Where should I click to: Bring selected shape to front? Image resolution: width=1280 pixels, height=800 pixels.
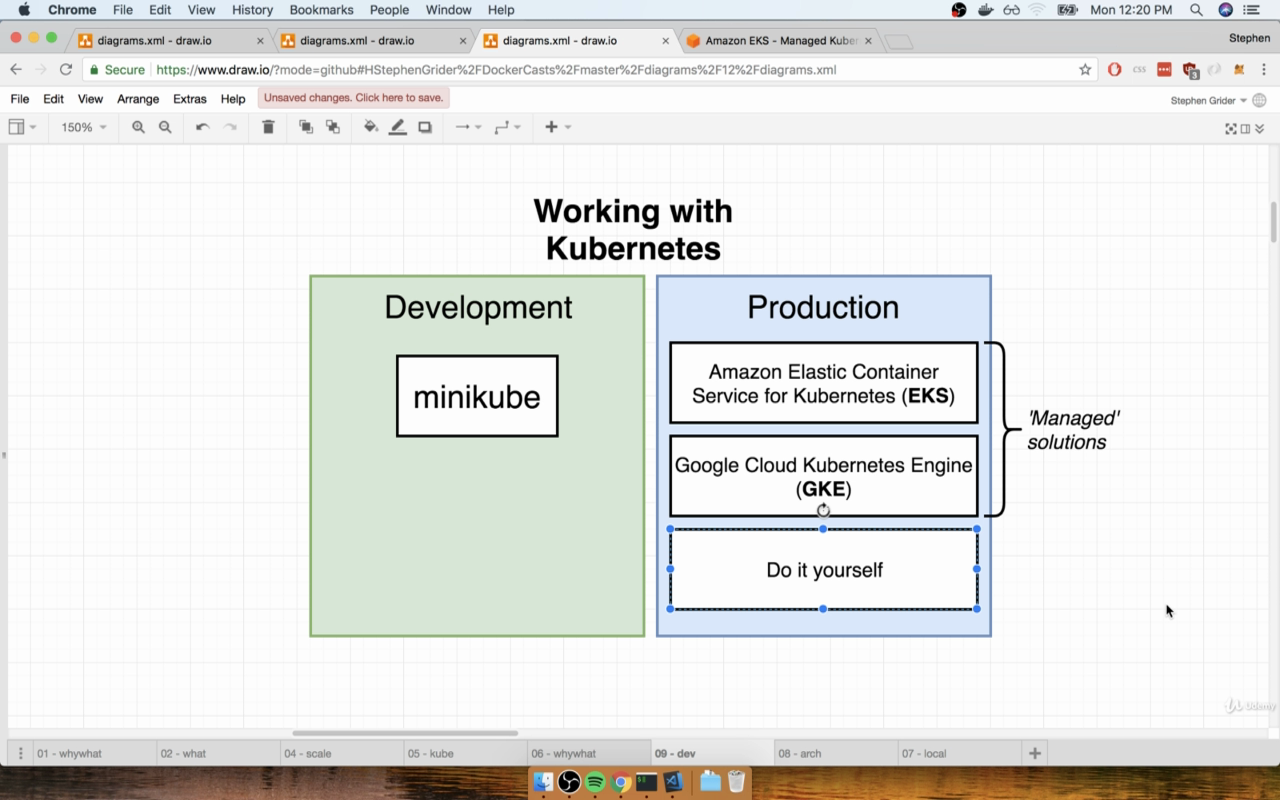coord(306,127)
